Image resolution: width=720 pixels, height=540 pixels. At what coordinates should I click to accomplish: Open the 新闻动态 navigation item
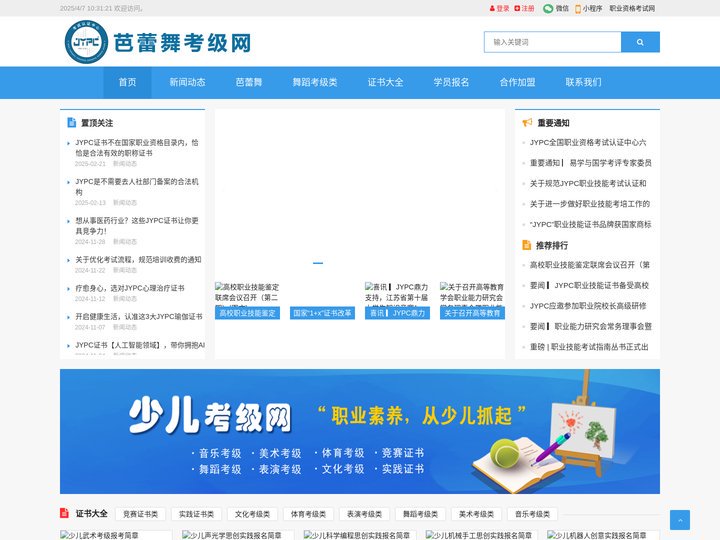(187, 82)
